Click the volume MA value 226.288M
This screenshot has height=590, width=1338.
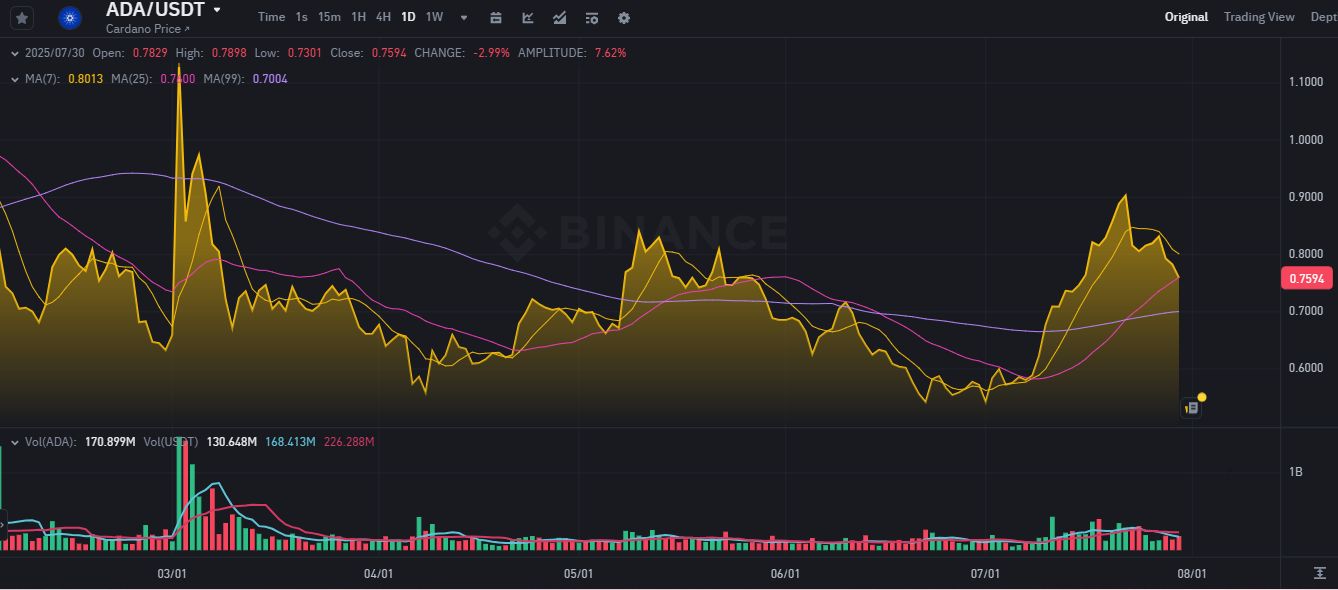[349, 441]
